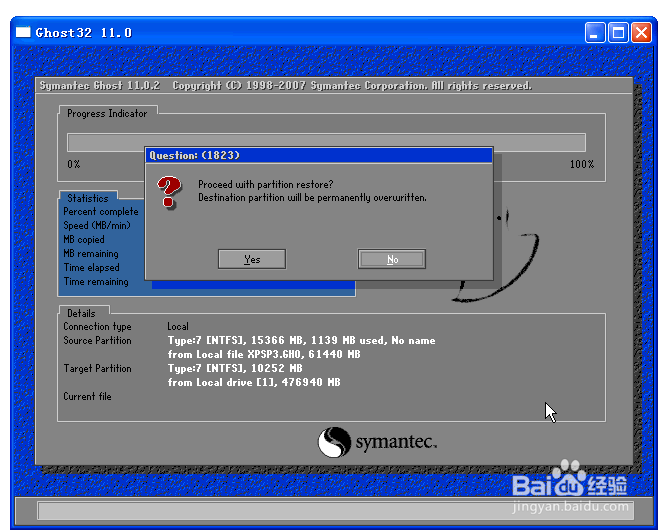Click the 'MB copied' label

tap(84, 239)
